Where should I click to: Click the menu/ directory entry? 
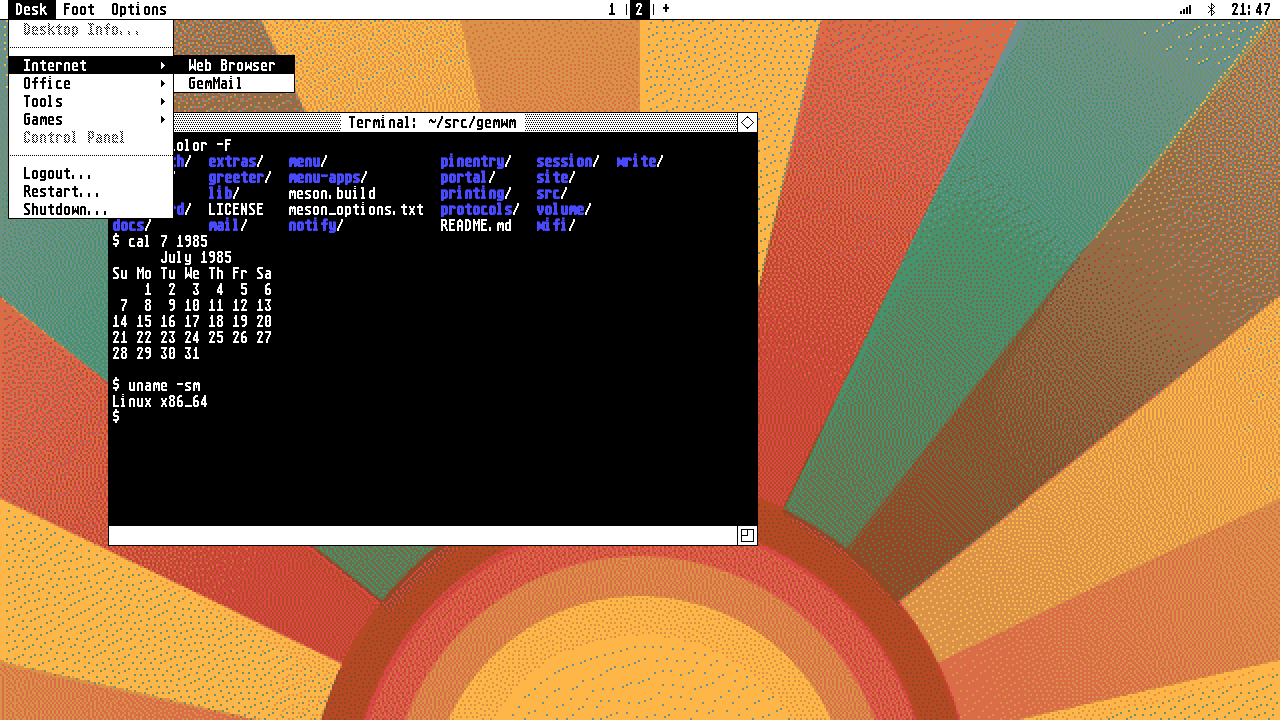(x=308, y=161)
